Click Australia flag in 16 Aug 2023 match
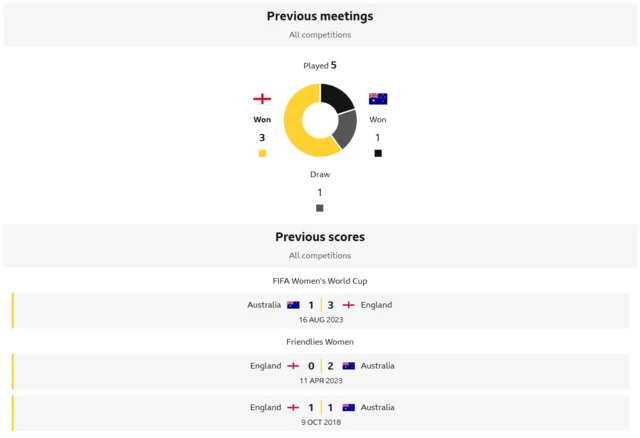 293,305
